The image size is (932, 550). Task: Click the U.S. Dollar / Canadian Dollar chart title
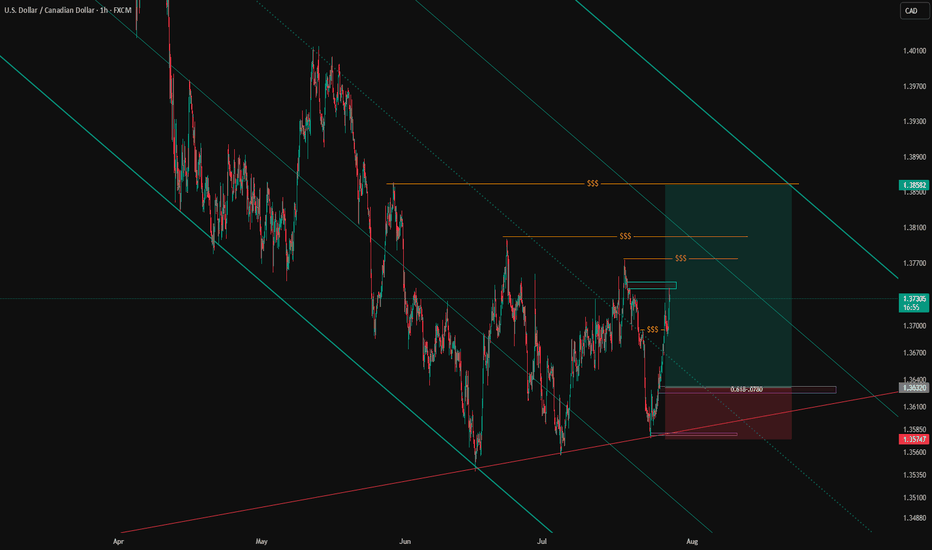tap(68, 10)
